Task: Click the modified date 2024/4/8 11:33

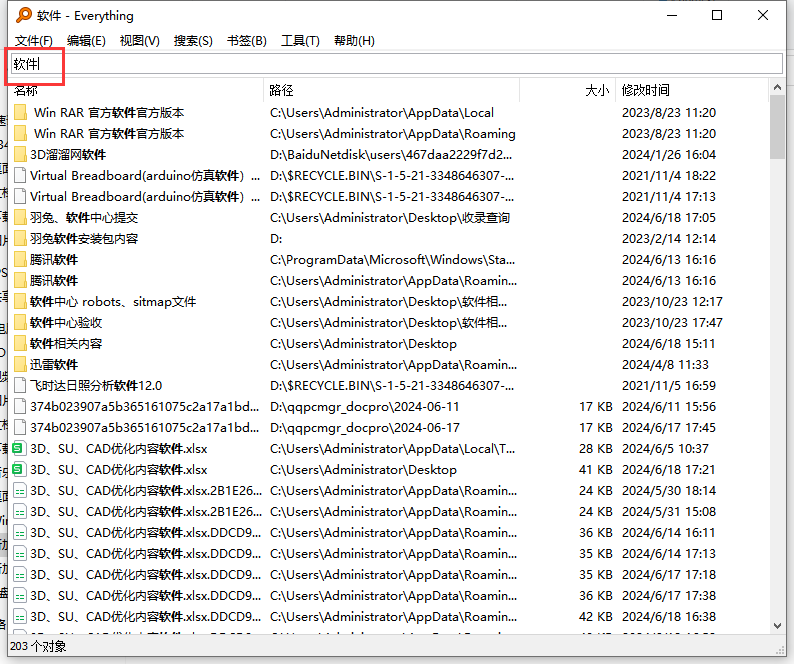Action: [665, 365]
